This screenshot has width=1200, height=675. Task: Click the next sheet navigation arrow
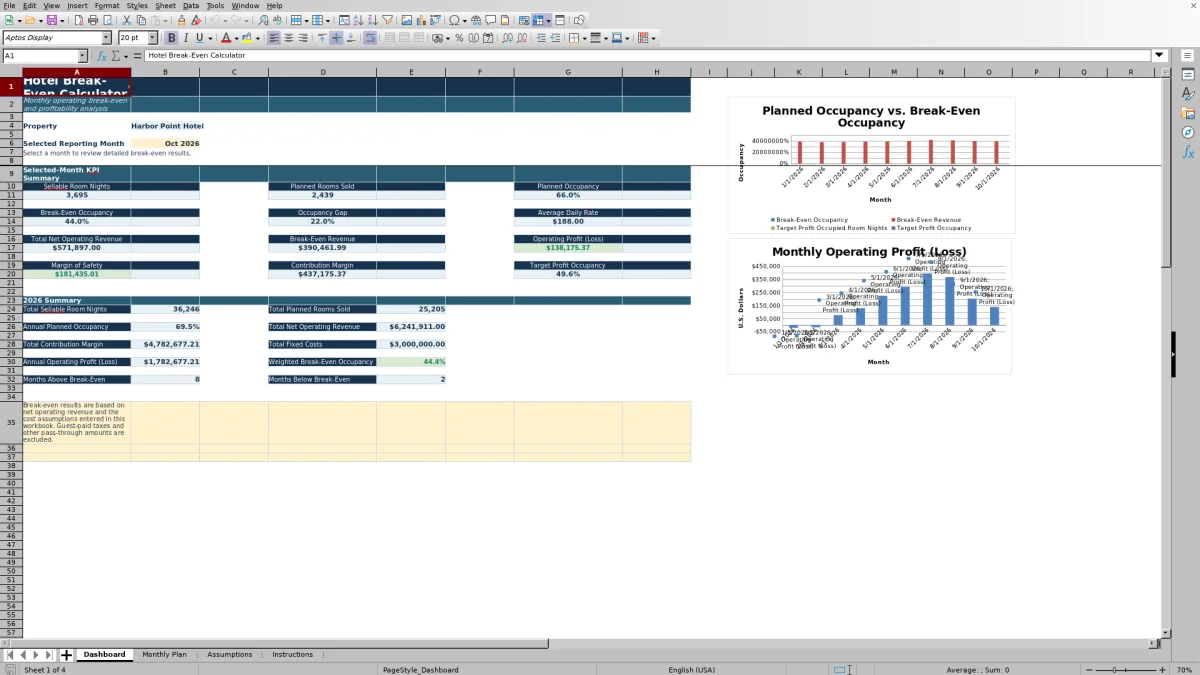click(x=36, y=655)
